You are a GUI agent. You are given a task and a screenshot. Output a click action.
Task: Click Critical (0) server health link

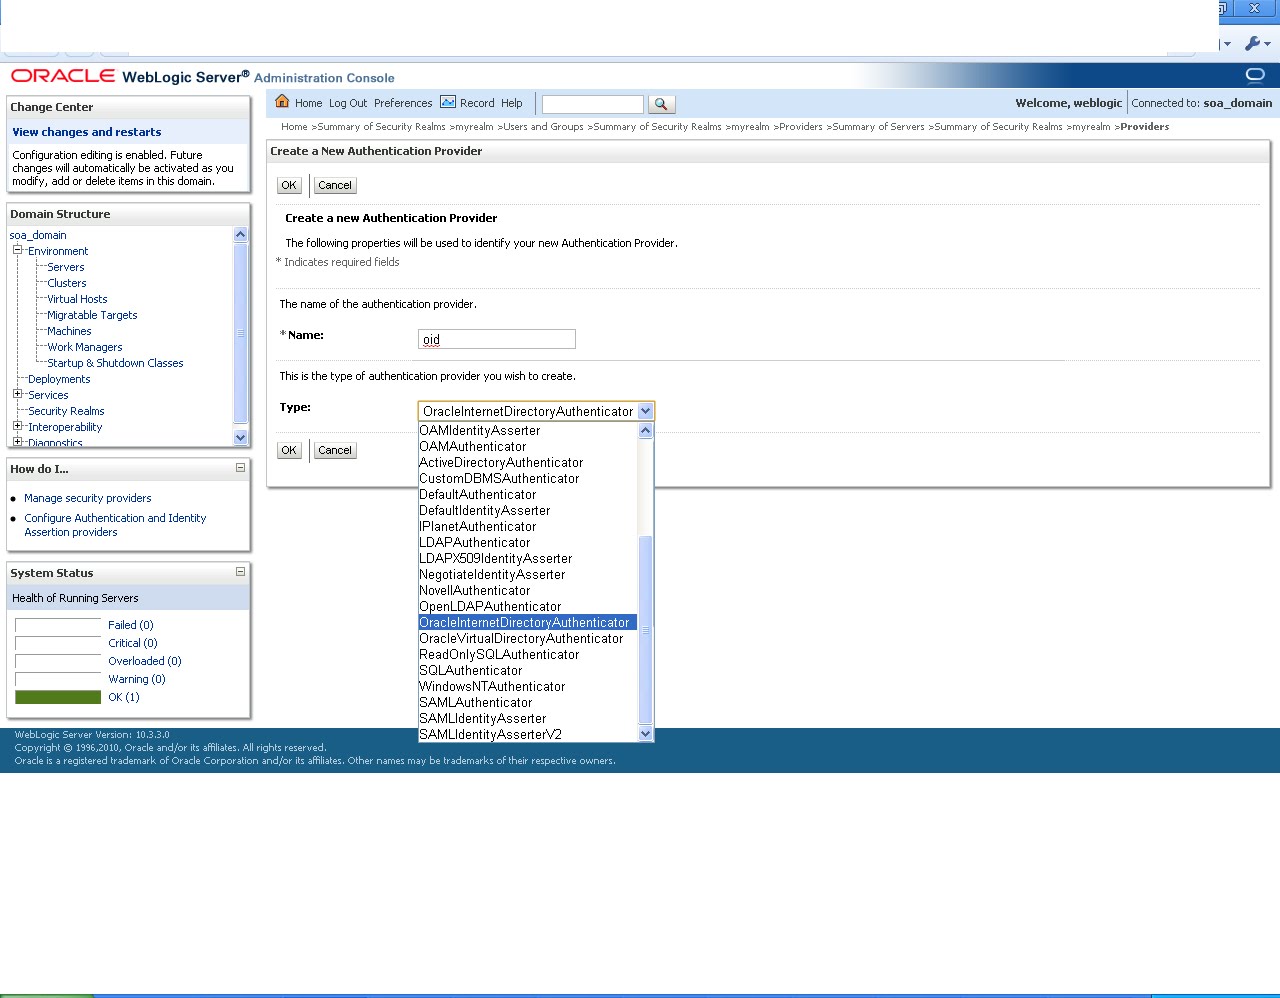[x=133, y=643]
